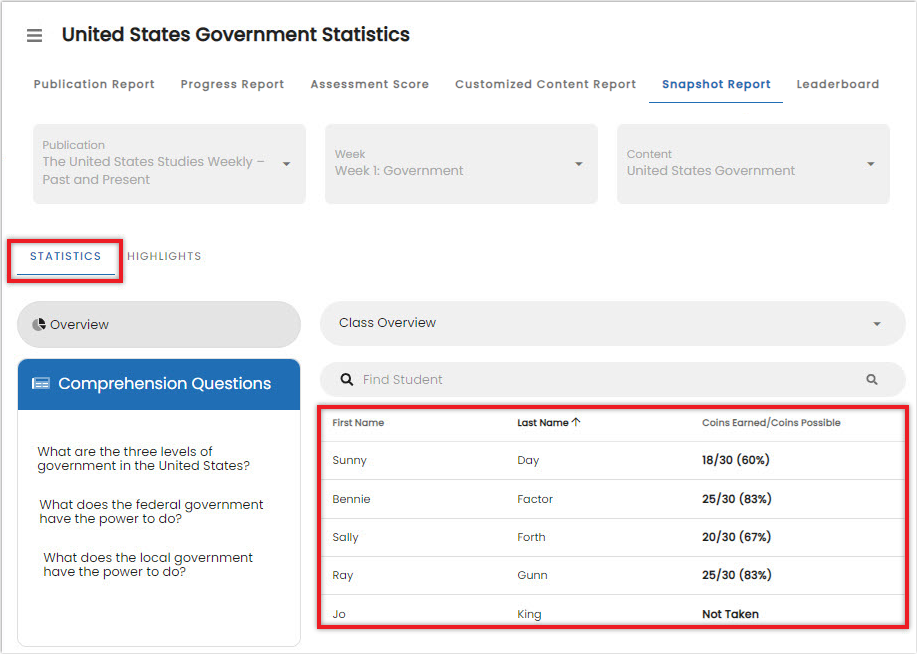The height and width of the screenshot is (655, 918).
Task: Open the Customized Content Report tab
Action: [x=545, y=84]
